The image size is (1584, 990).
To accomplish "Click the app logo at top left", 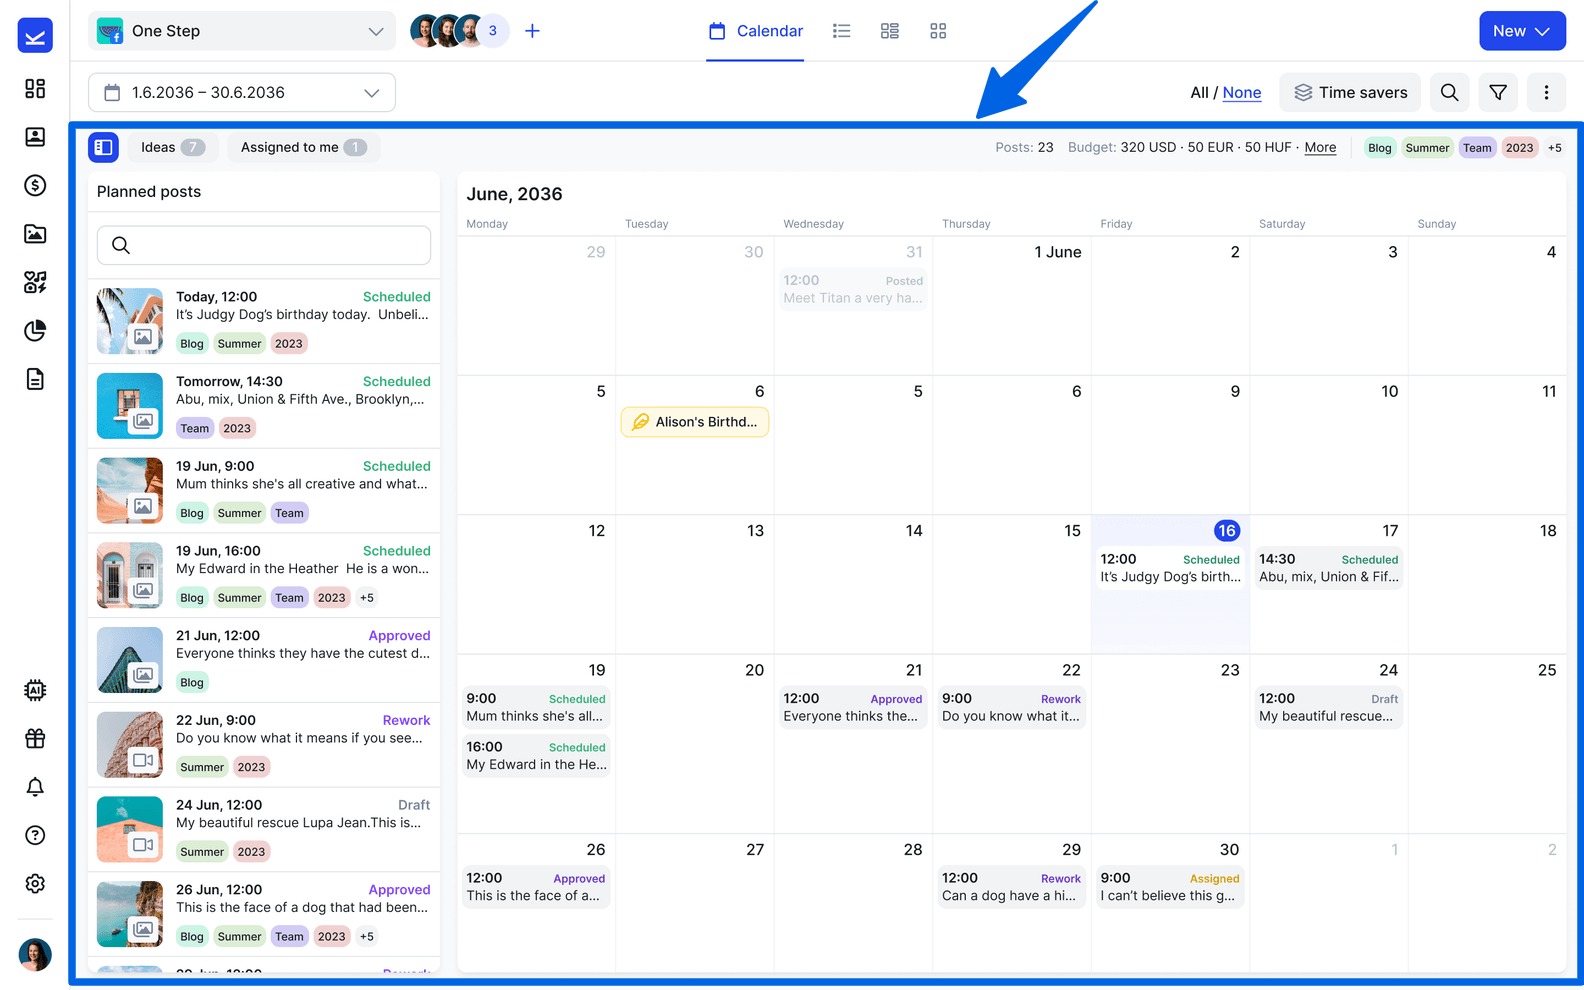I will point(35,36).
